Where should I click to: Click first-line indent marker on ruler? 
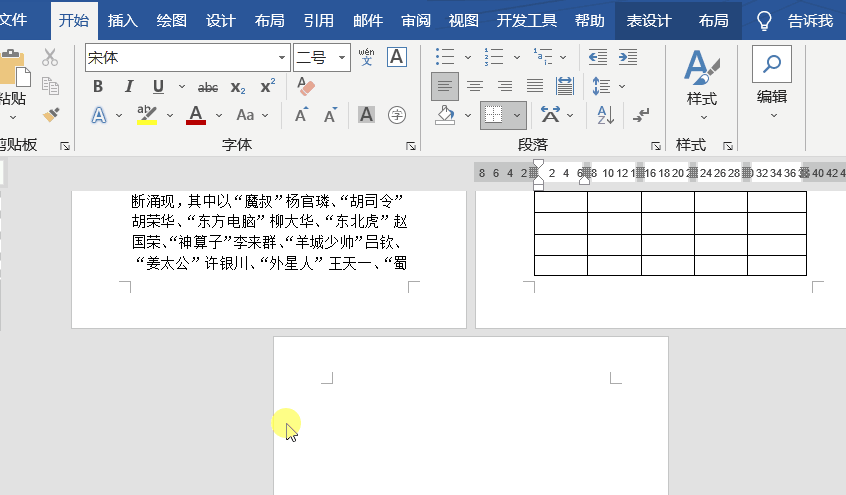538,165
